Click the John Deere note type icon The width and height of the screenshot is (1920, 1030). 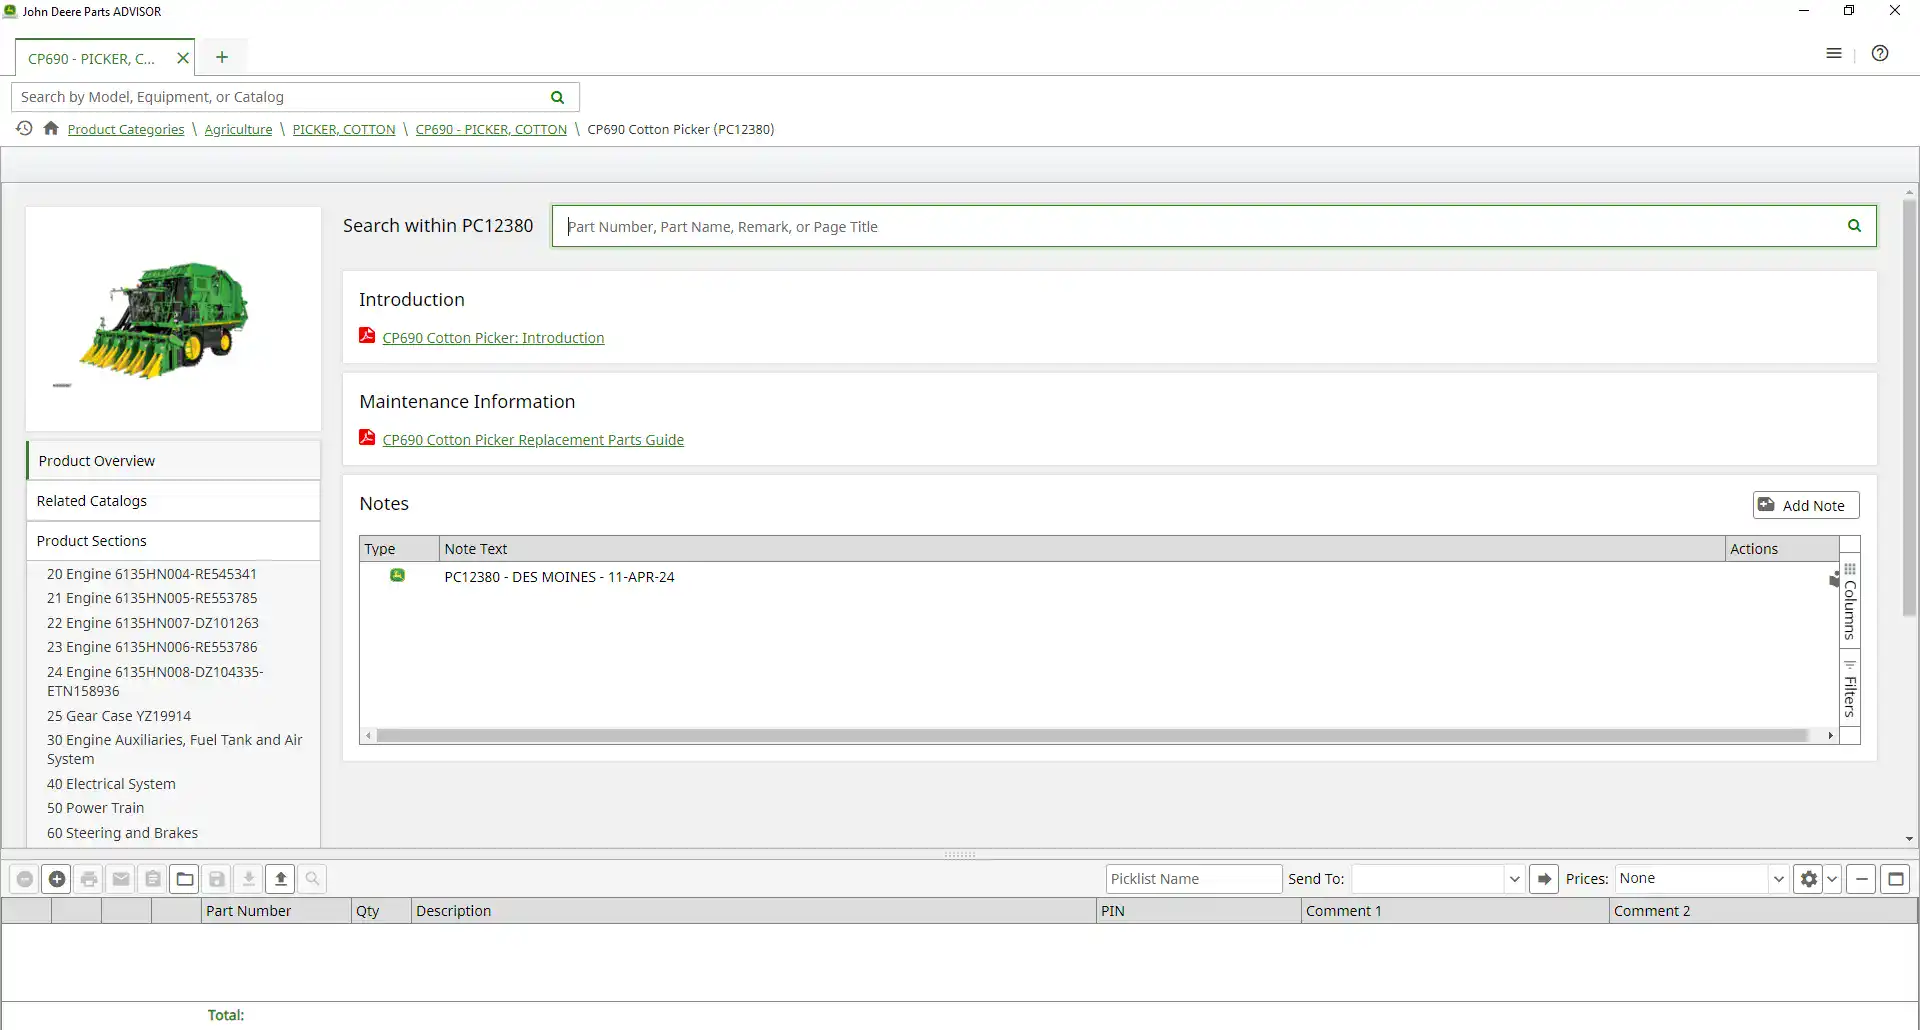(397, 575)
